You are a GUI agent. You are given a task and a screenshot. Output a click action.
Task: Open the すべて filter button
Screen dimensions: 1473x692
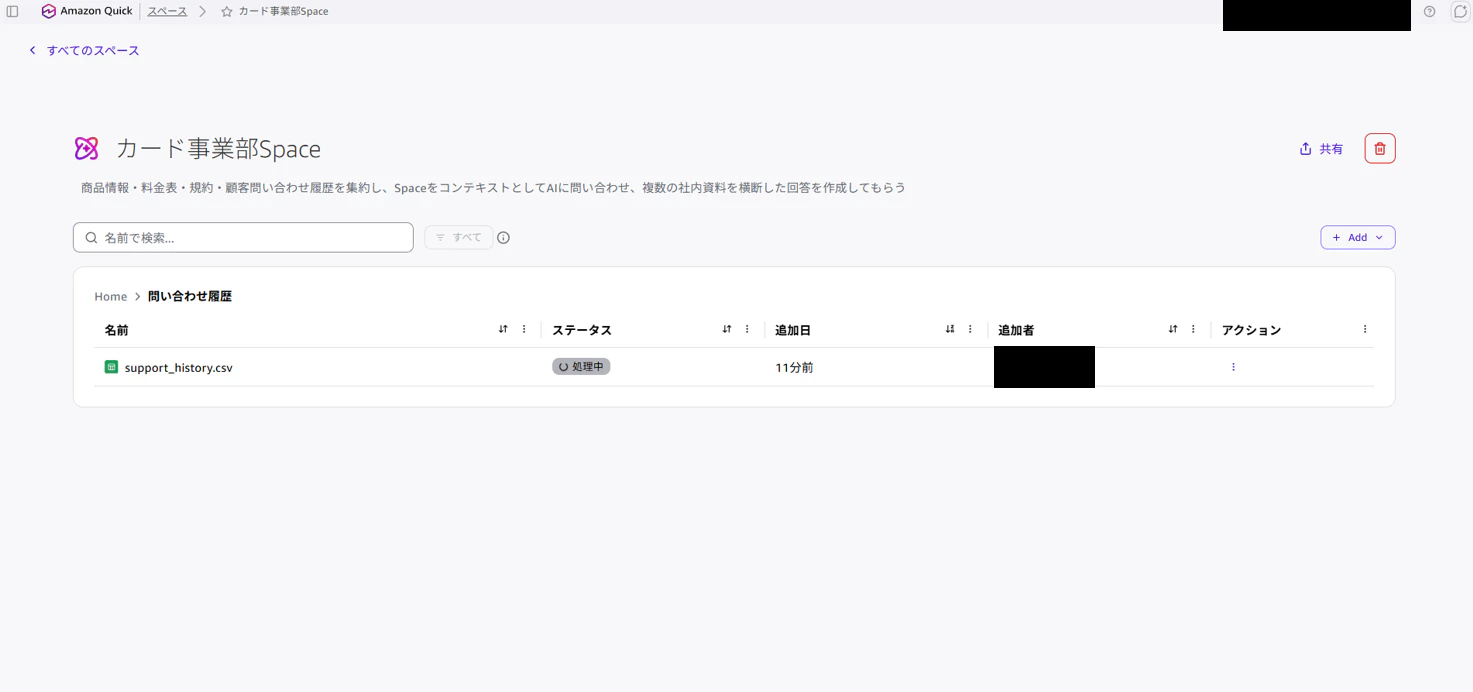click(x=459, y=237)
